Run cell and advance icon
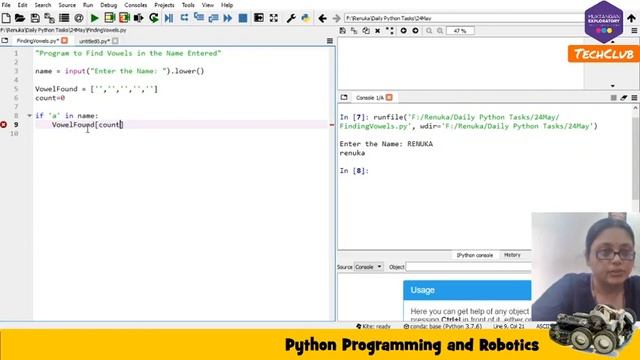This screenshot has width=640, height=360. pyautogui.click(x=124, y=18)
